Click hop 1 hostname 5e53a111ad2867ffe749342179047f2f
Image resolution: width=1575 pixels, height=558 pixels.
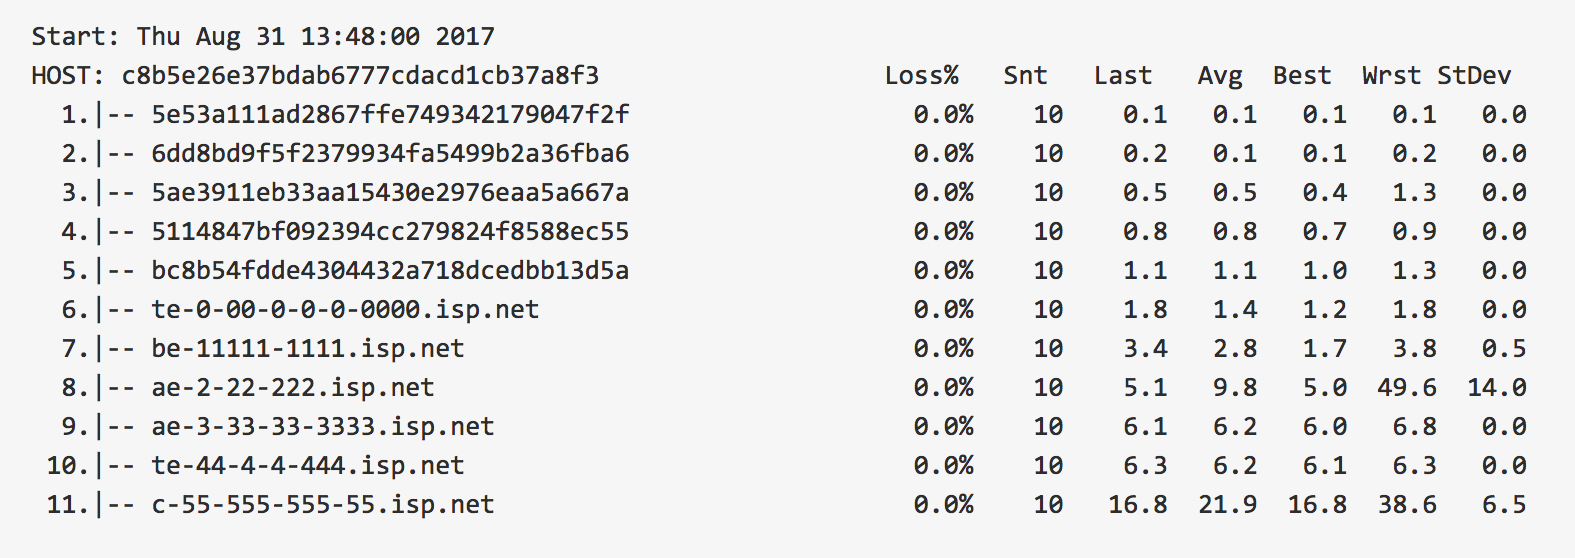[390, 115]
